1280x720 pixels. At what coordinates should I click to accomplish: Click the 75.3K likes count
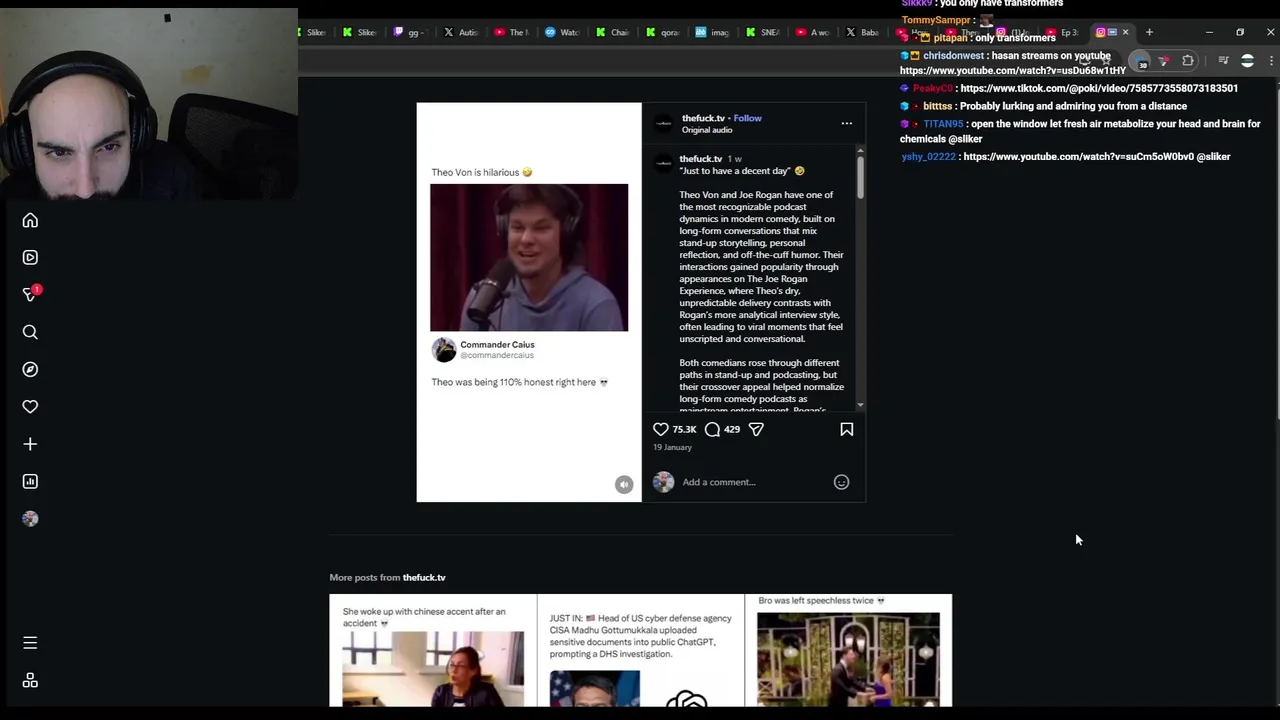tap(684, 429)
